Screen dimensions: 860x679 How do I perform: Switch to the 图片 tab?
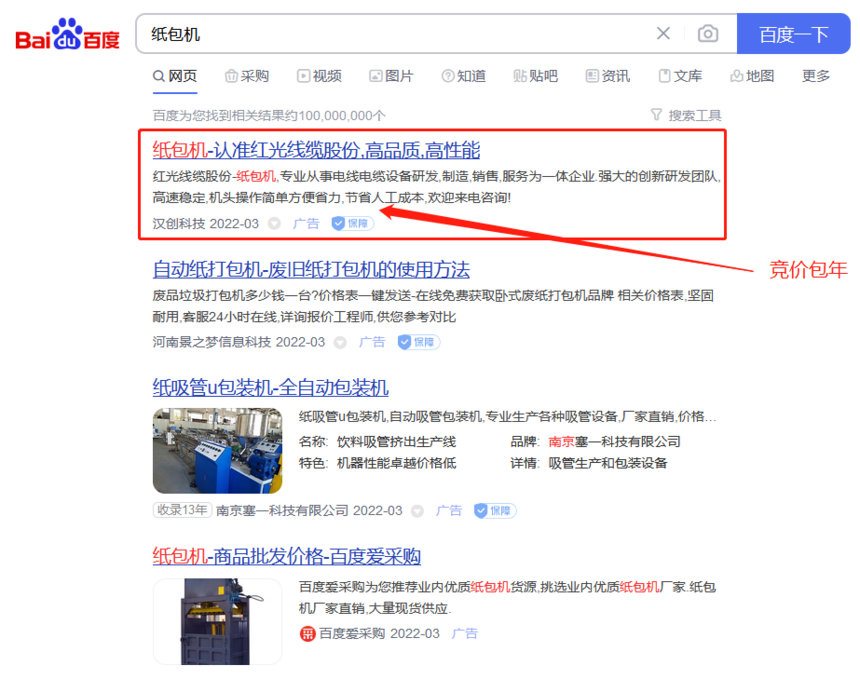pos(391,76)
